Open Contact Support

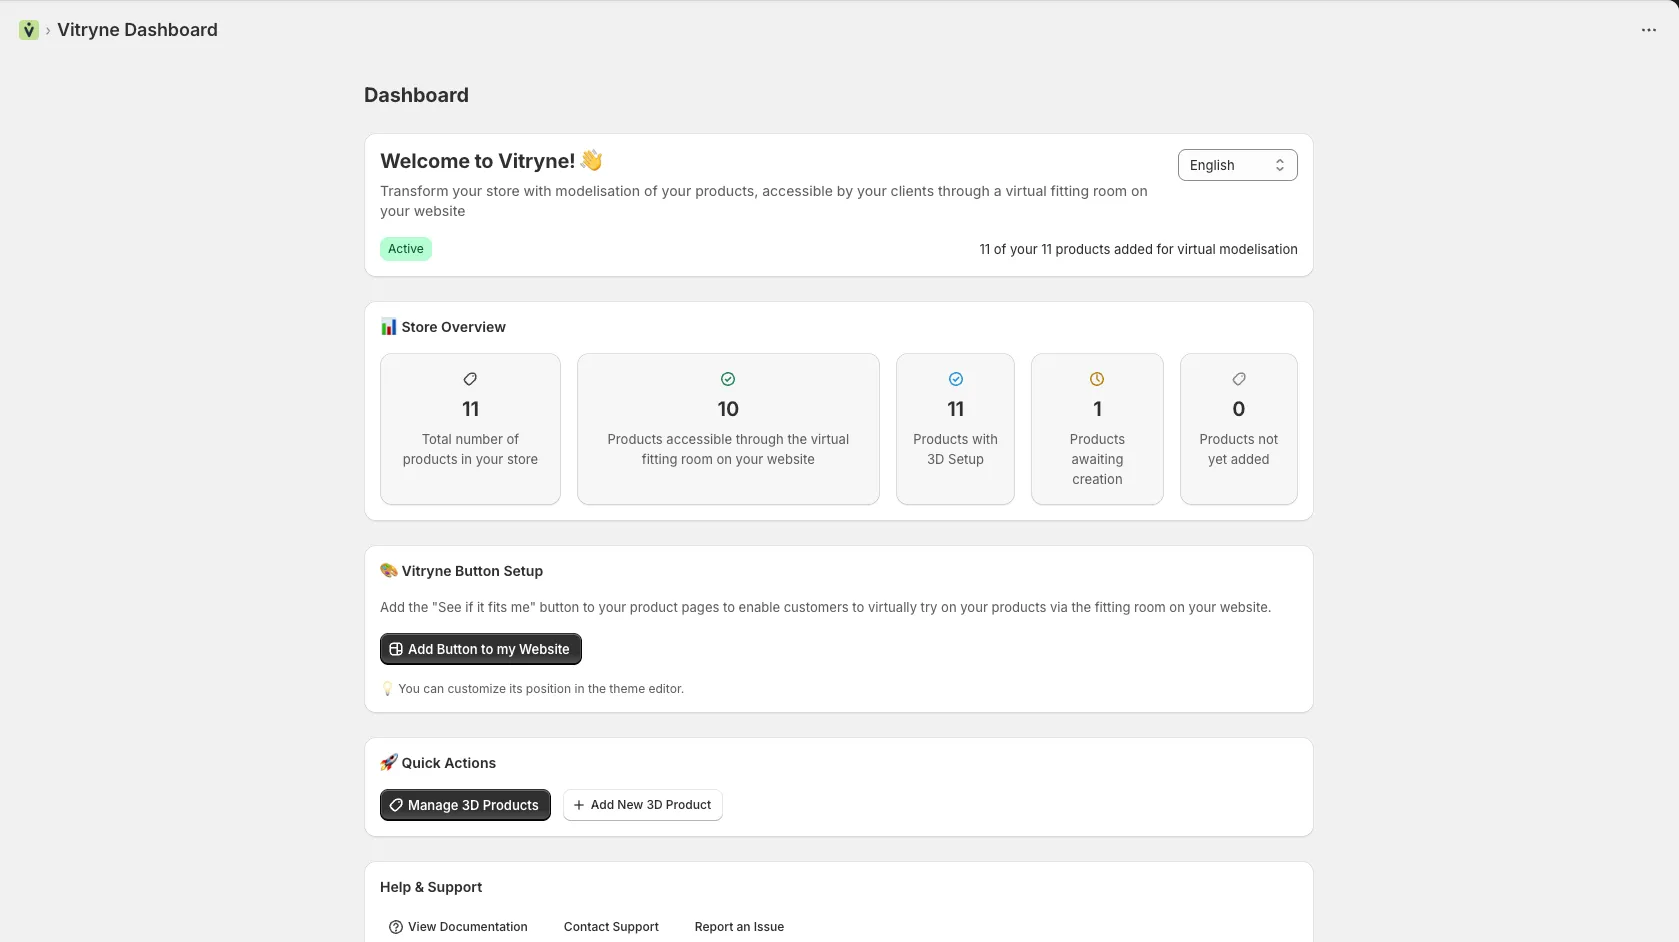pos(610,927)
